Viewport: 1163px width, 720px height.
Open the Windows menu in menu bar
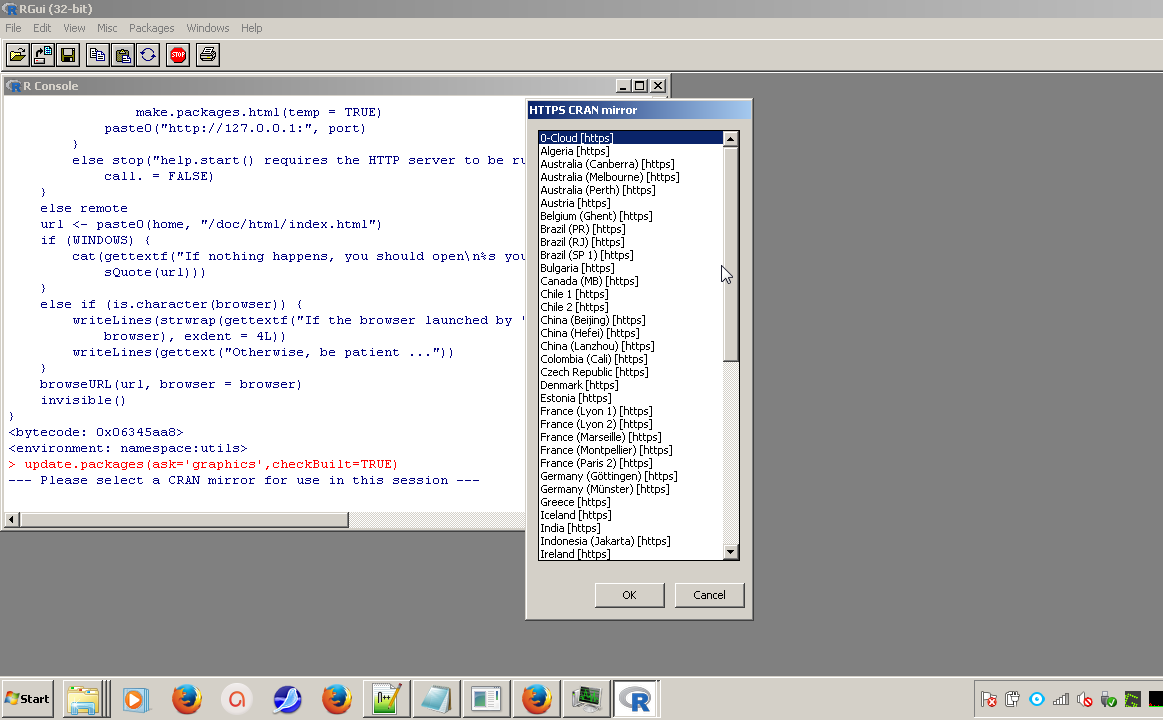[207, 28]
